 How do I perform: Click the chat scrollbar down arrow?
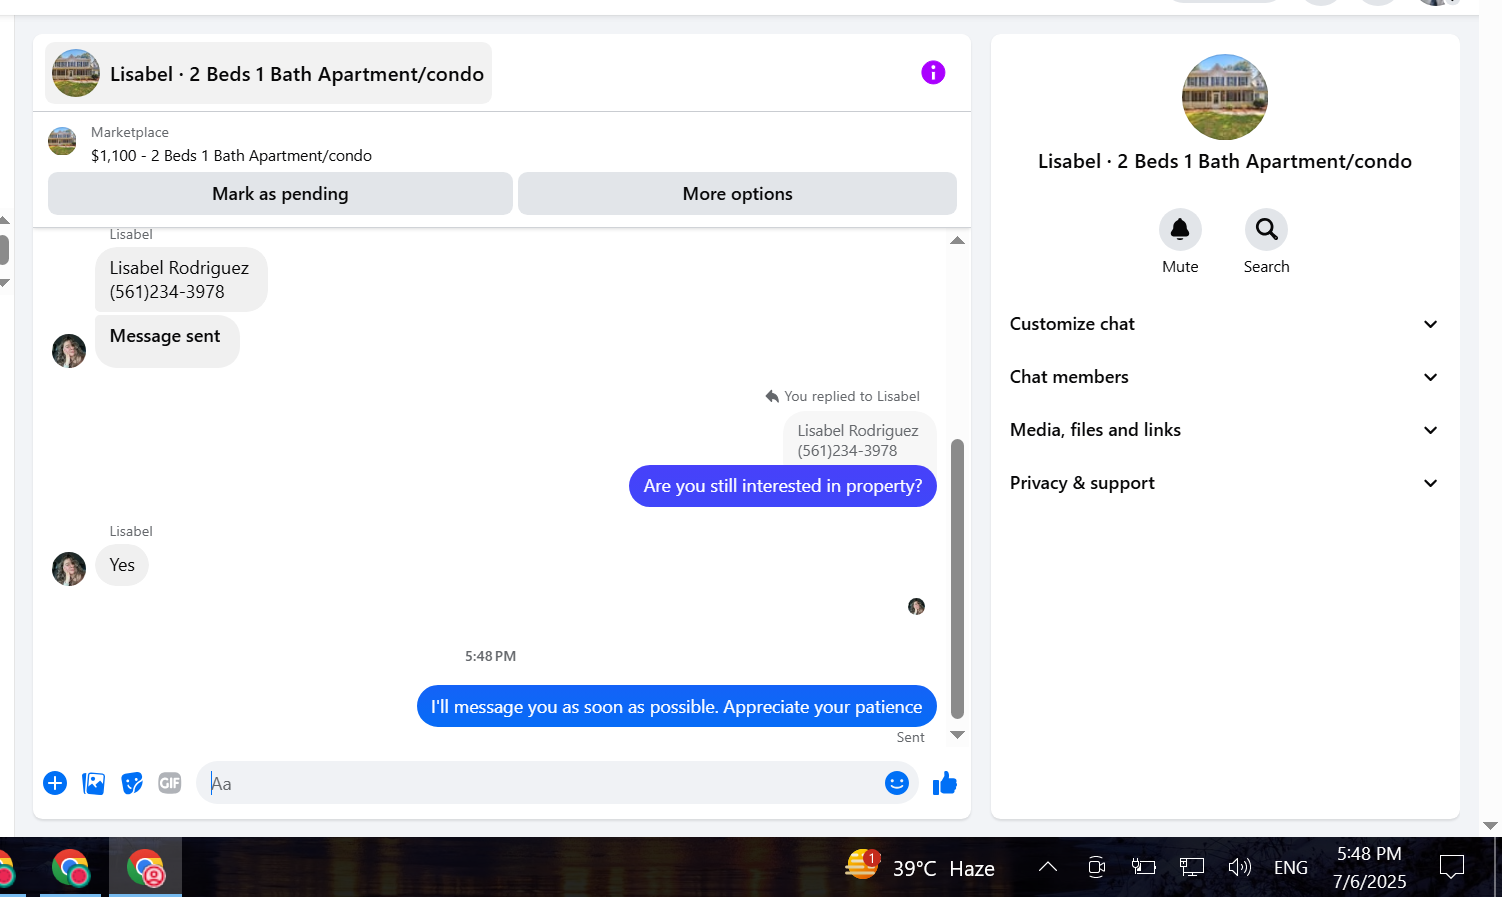957,735
